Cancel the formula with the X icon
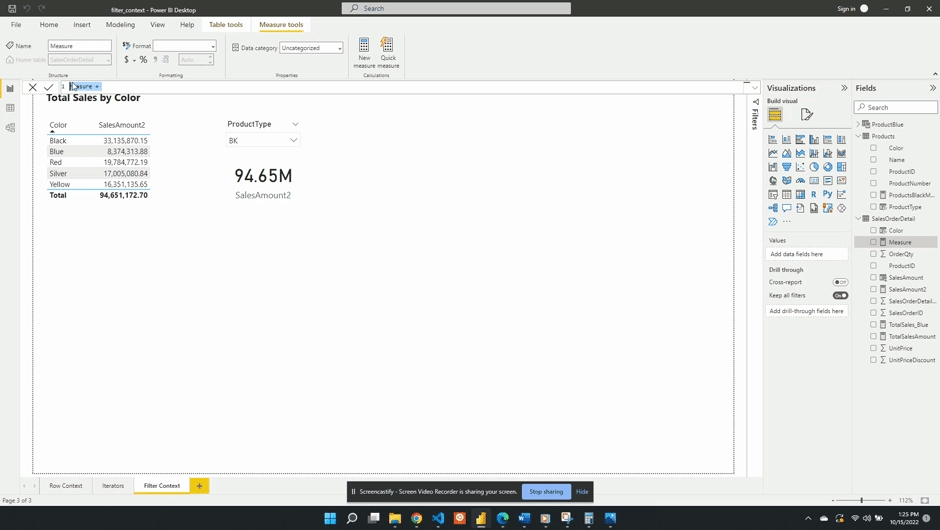 [33, 87]
